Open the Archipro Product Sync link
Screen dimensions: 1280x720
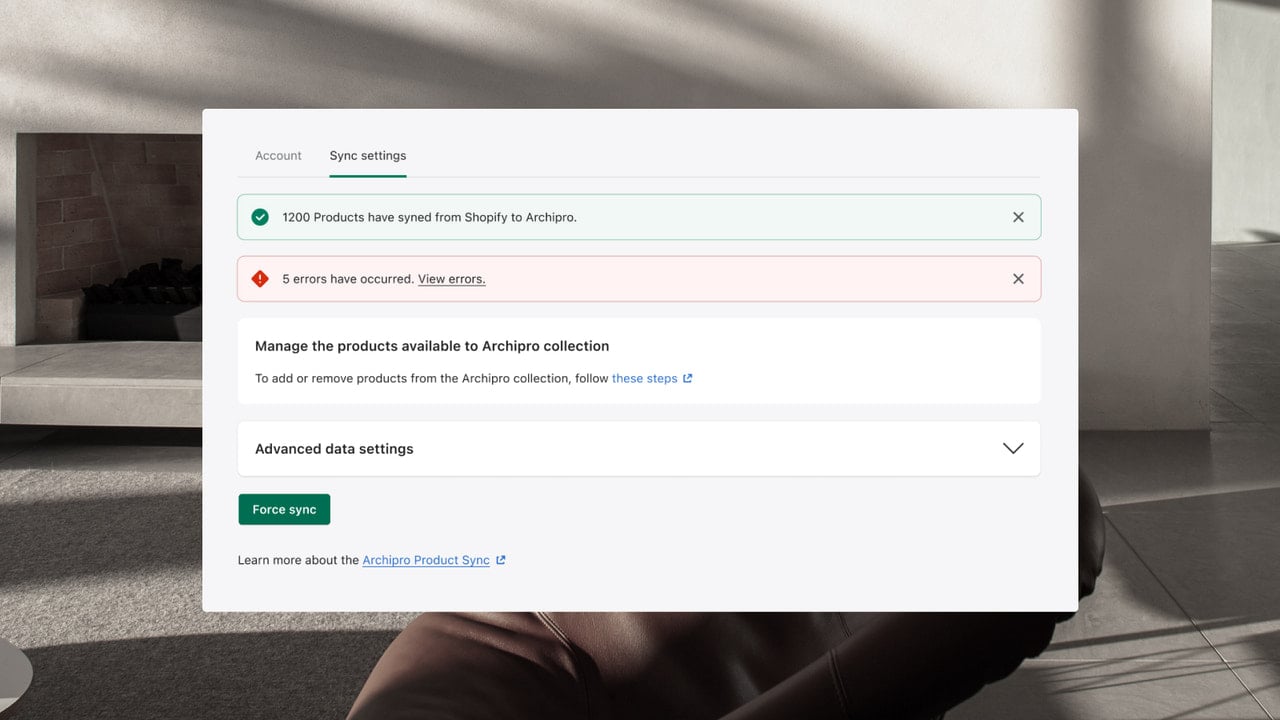point(426,560)
